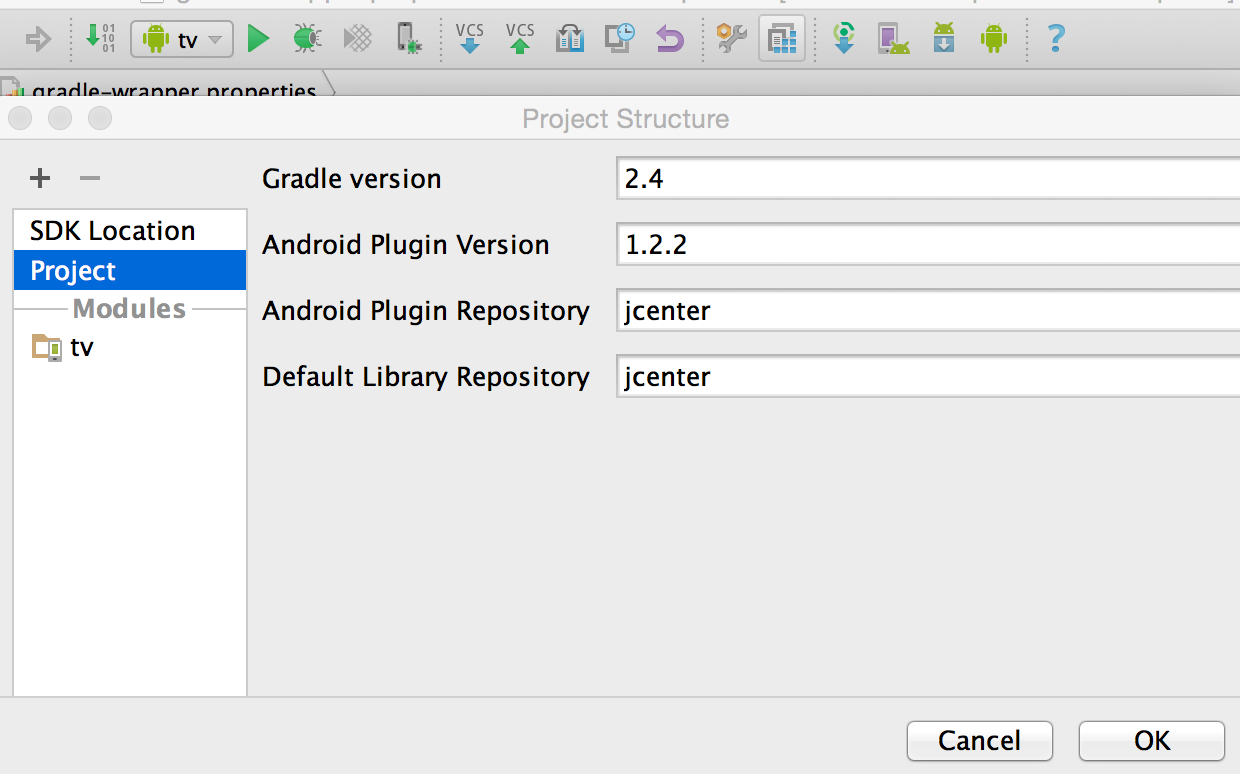Select Project in the sidebar list
The width and height of the screenshot is (1240, 774).
point(130,270)
